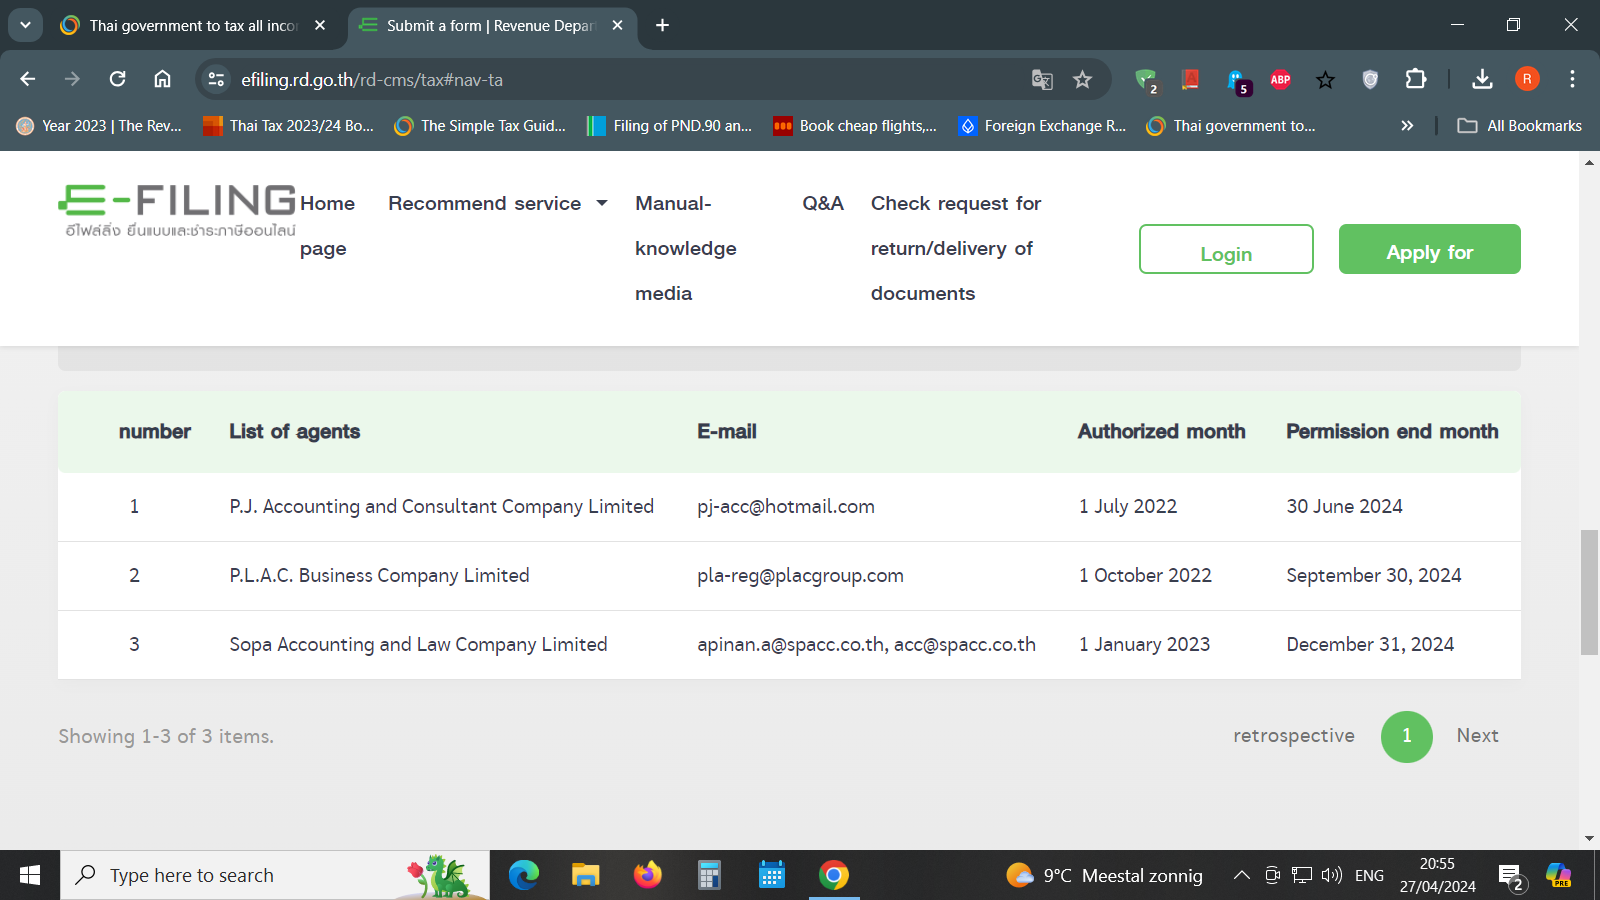Click the E-FILING logo
Image resolution: width=1600 pixels, height=900 pixels.
(x=178, y=209)
